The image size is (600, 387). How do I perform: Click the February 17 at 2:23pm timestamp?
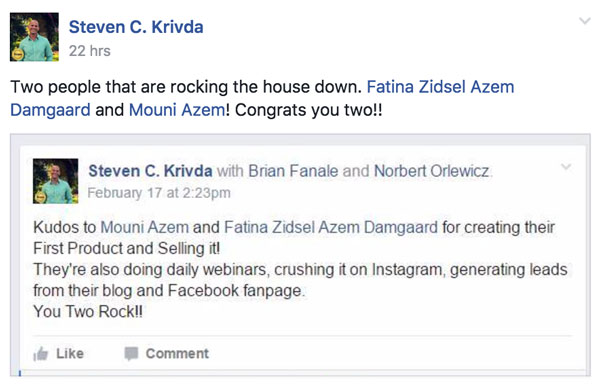pyautogui.click(x=159, y=193)
